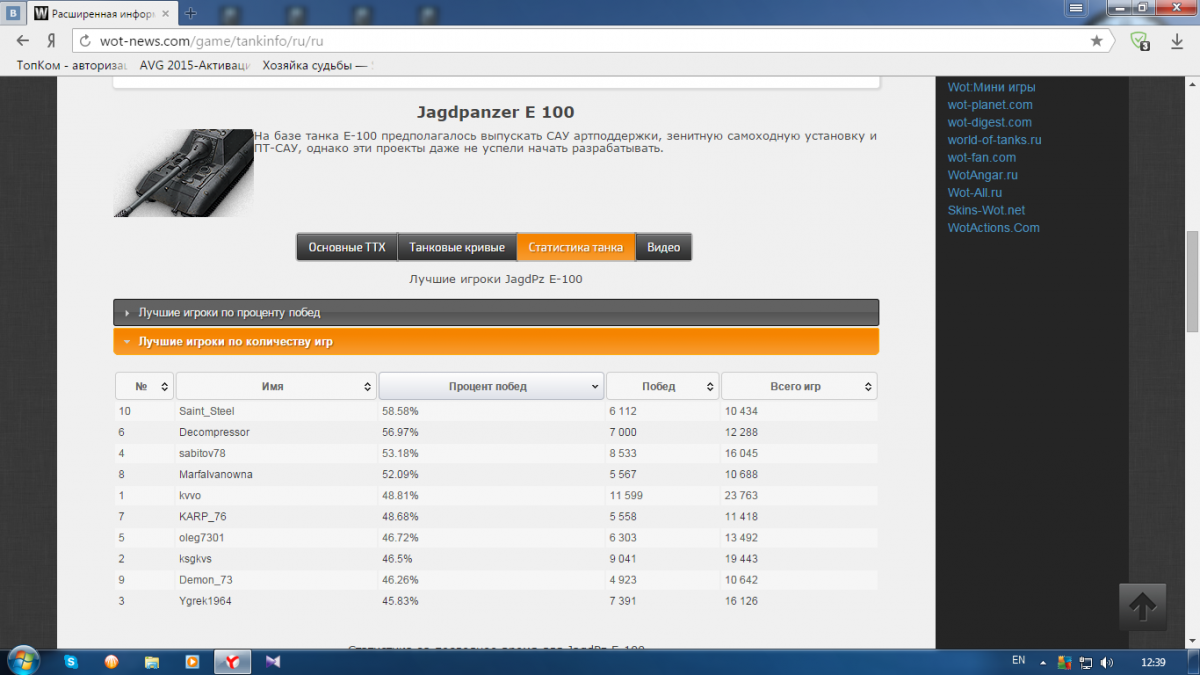Sort table by 'Процент побед' column

pyautogui.click(x=490, y=386)
